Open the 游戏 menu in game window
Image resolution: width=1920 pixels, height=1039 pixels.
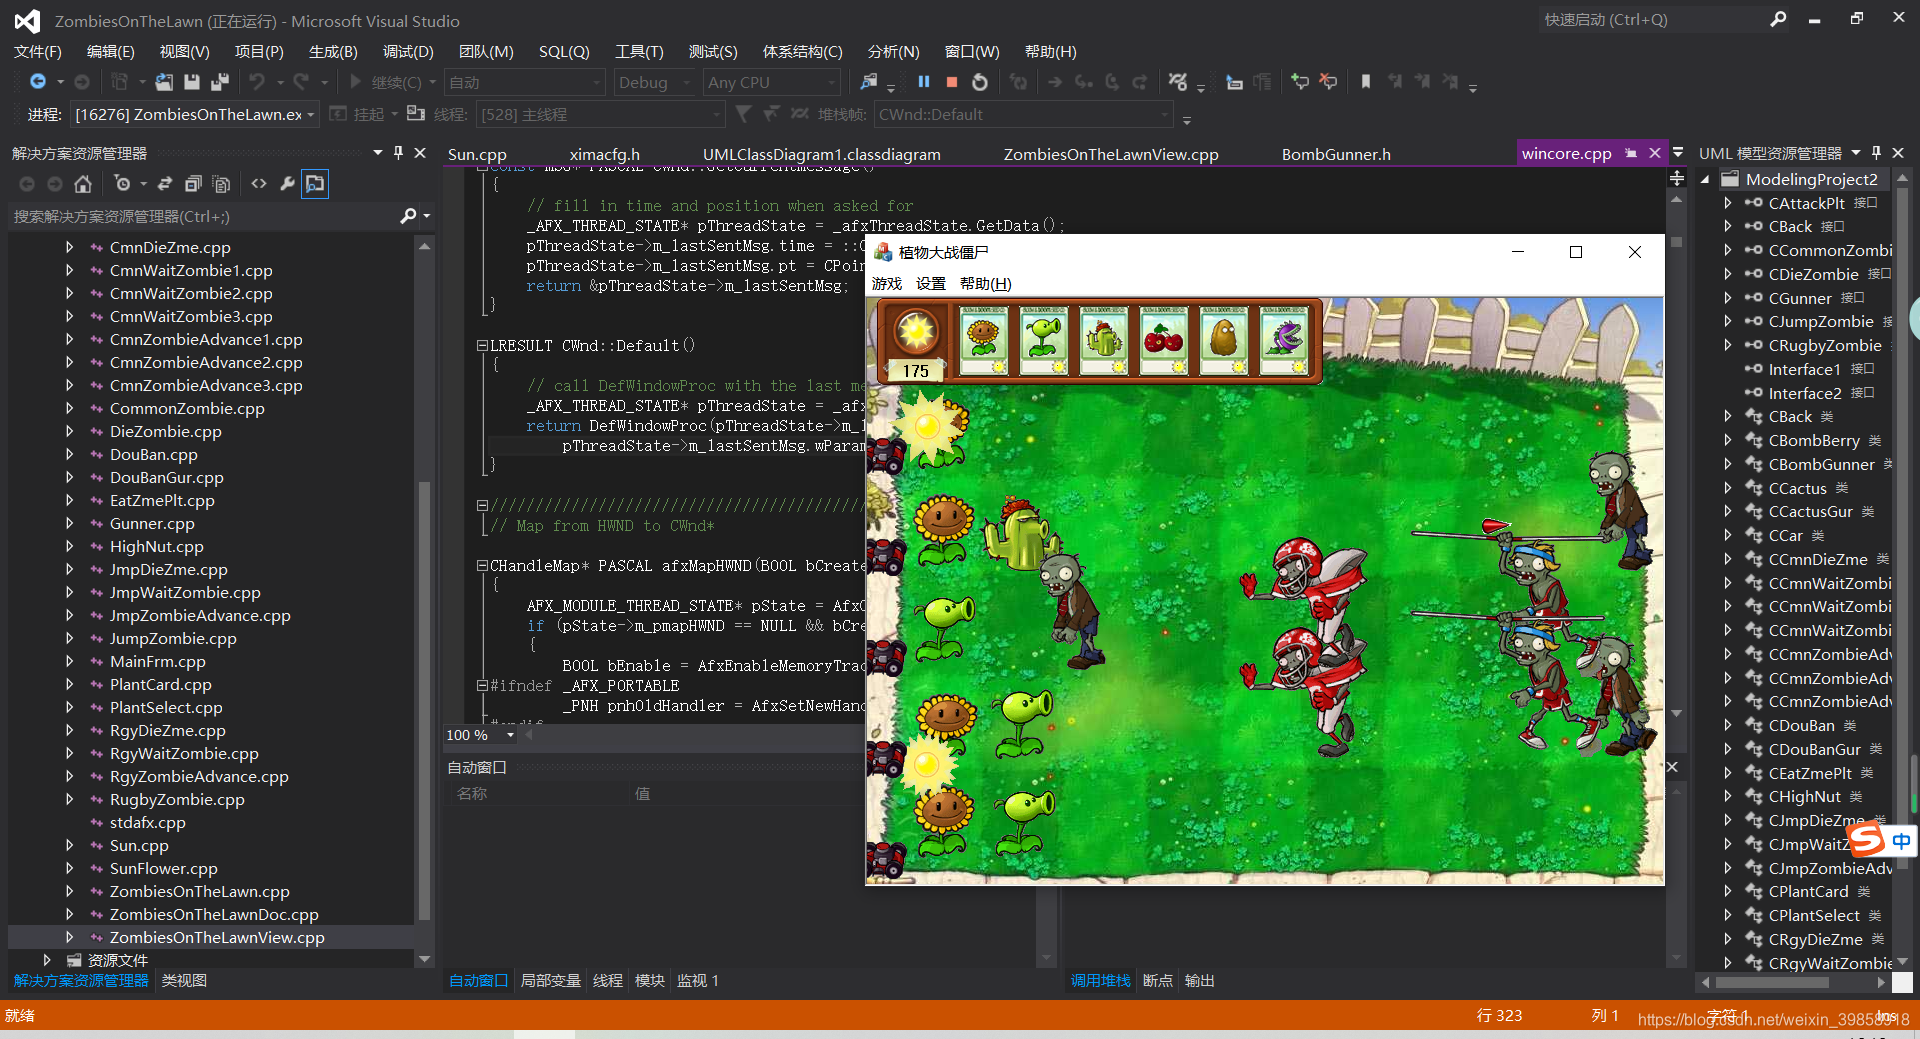click(887, 284)
